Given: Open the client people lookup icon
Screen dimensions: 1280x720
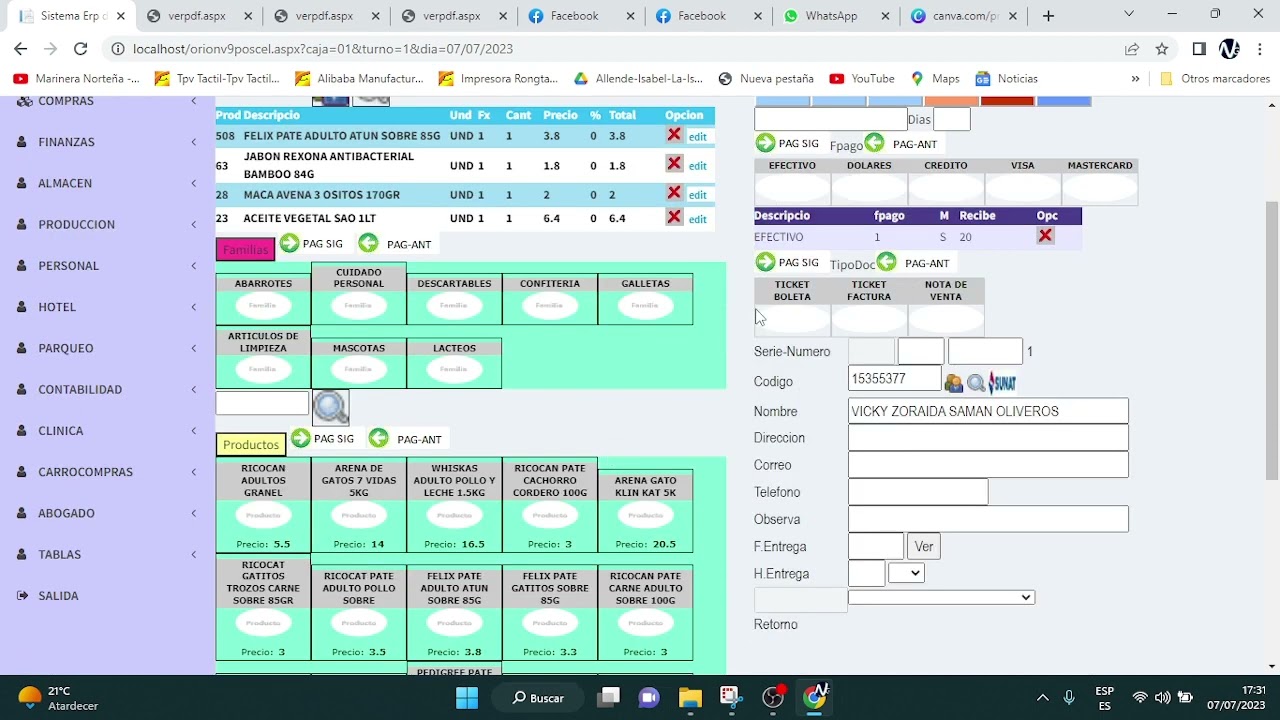Looking at the screenshot, I should coord(954,383).
